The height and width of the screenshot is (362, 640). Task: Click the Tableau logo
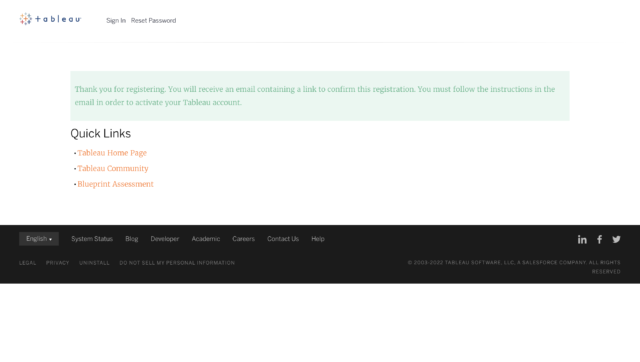50,19
